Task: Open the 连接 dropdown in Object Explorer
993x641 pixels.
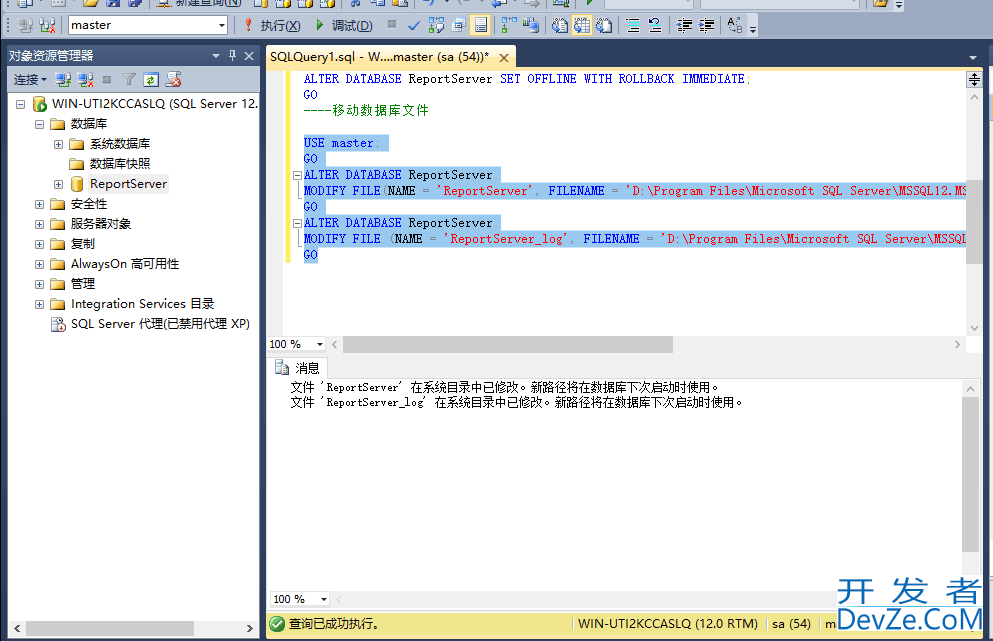Action: pyautogui.click(x=30, y=80)
